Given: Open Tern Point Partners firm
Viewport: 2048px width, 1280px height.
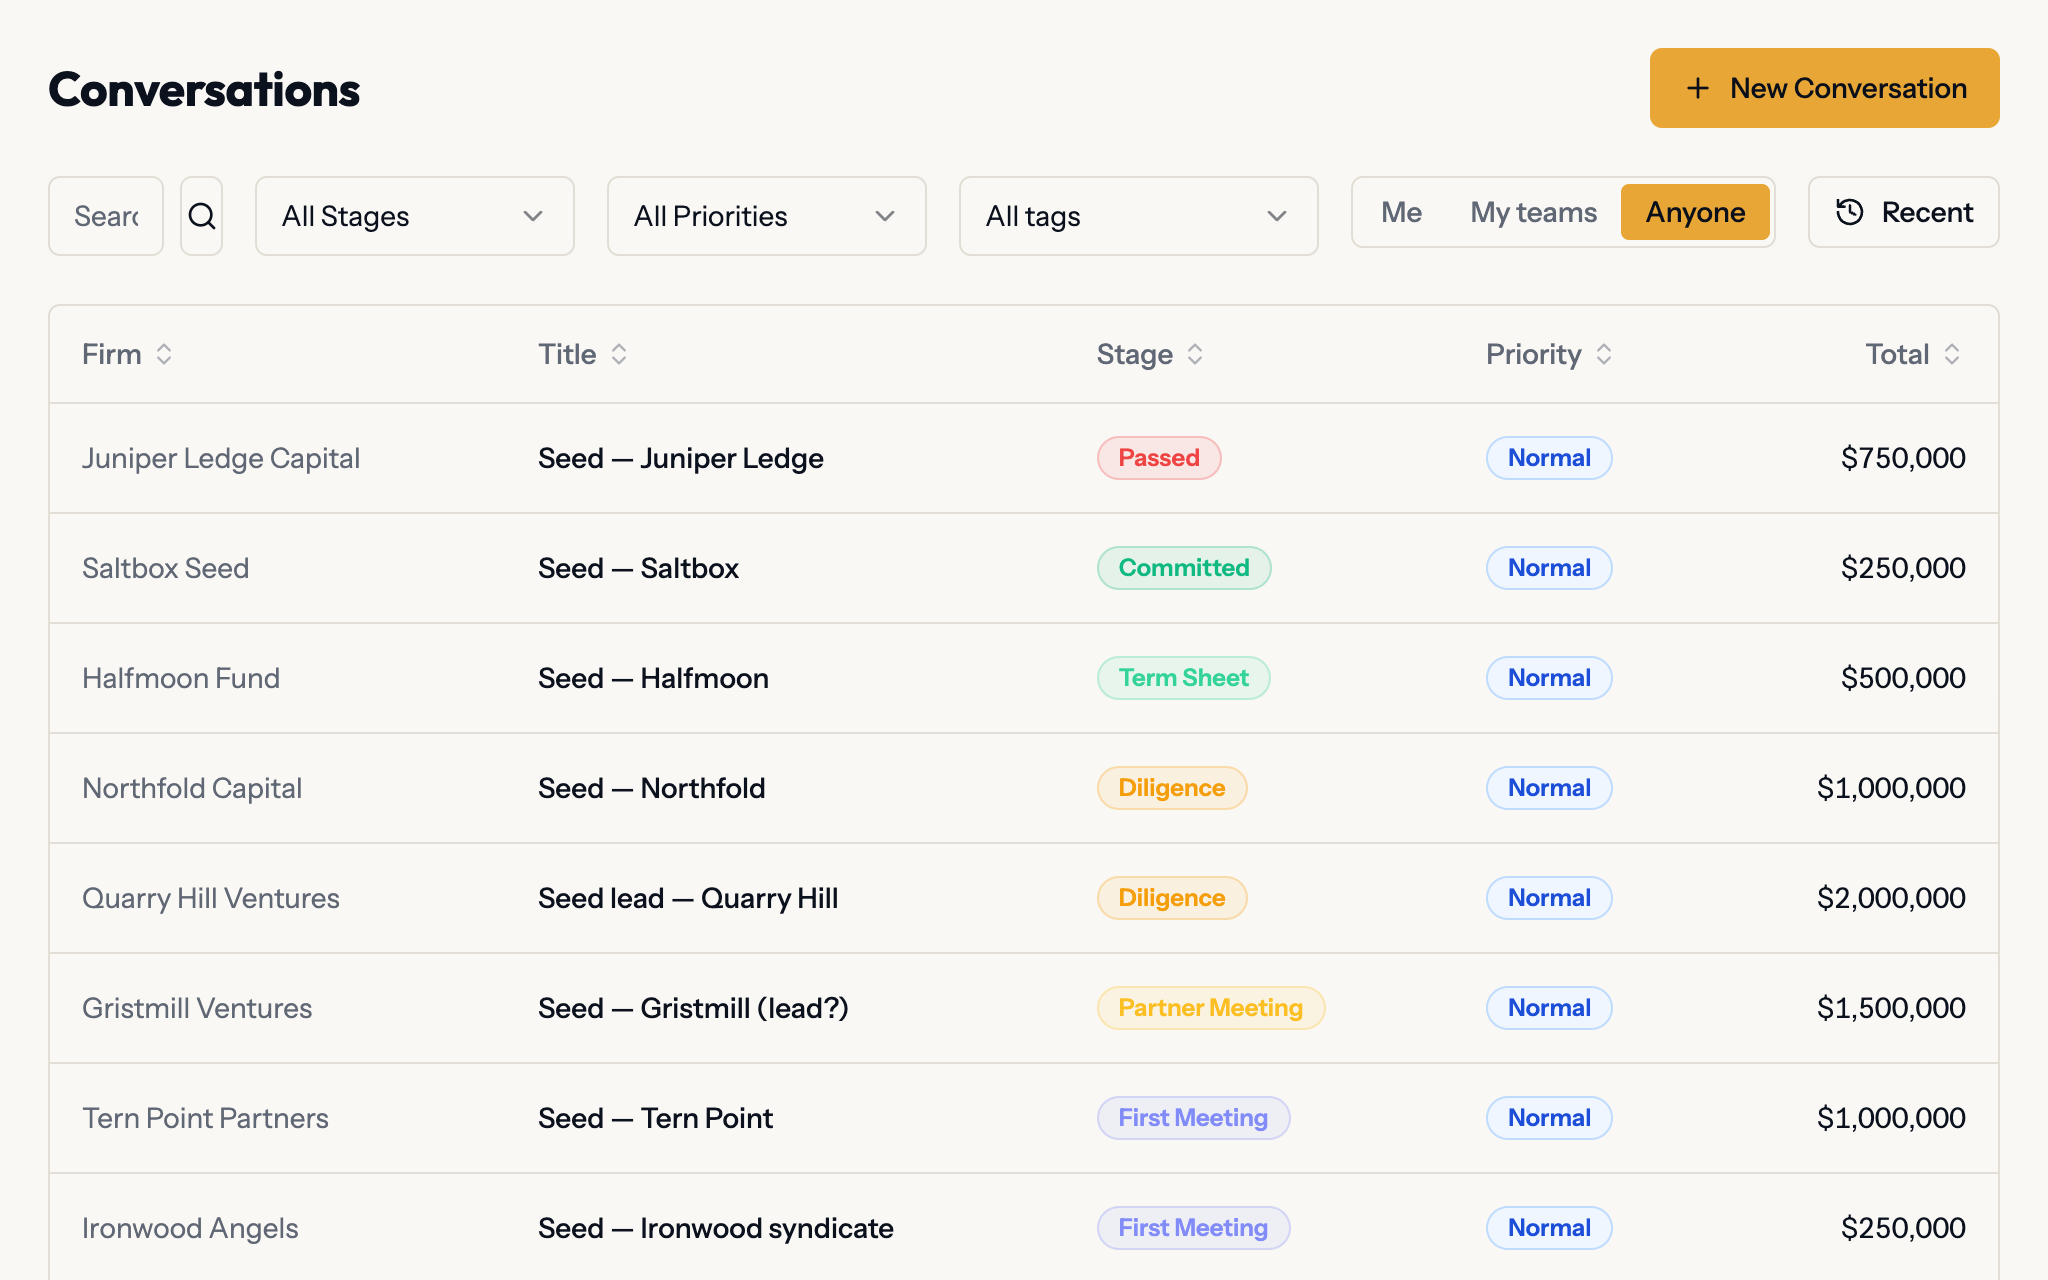Looking at the screenshot, I should tap(205, 1118).
